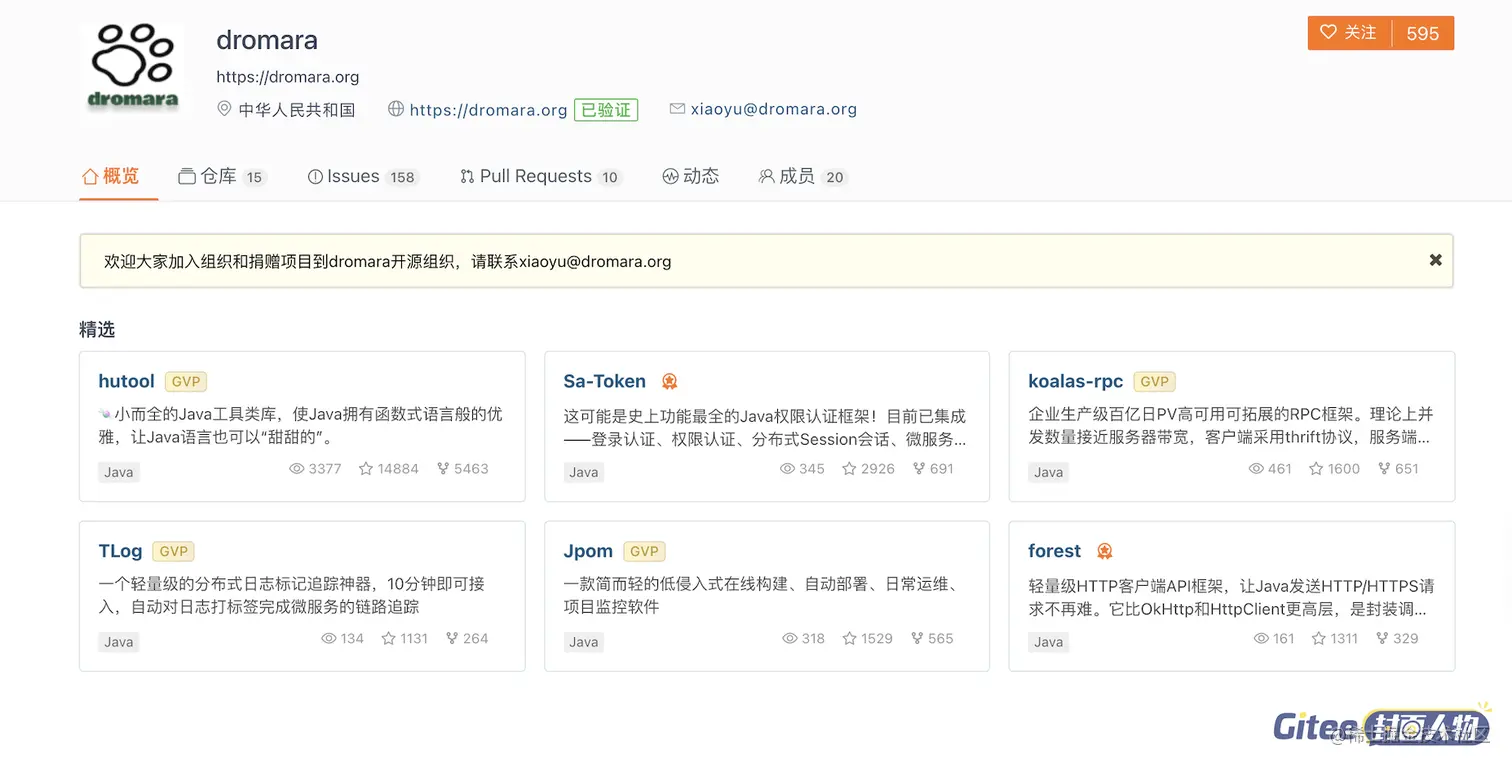Open the verified https://dromara.org website link
The image size is (1512, 767).
[x=488, y=110]
